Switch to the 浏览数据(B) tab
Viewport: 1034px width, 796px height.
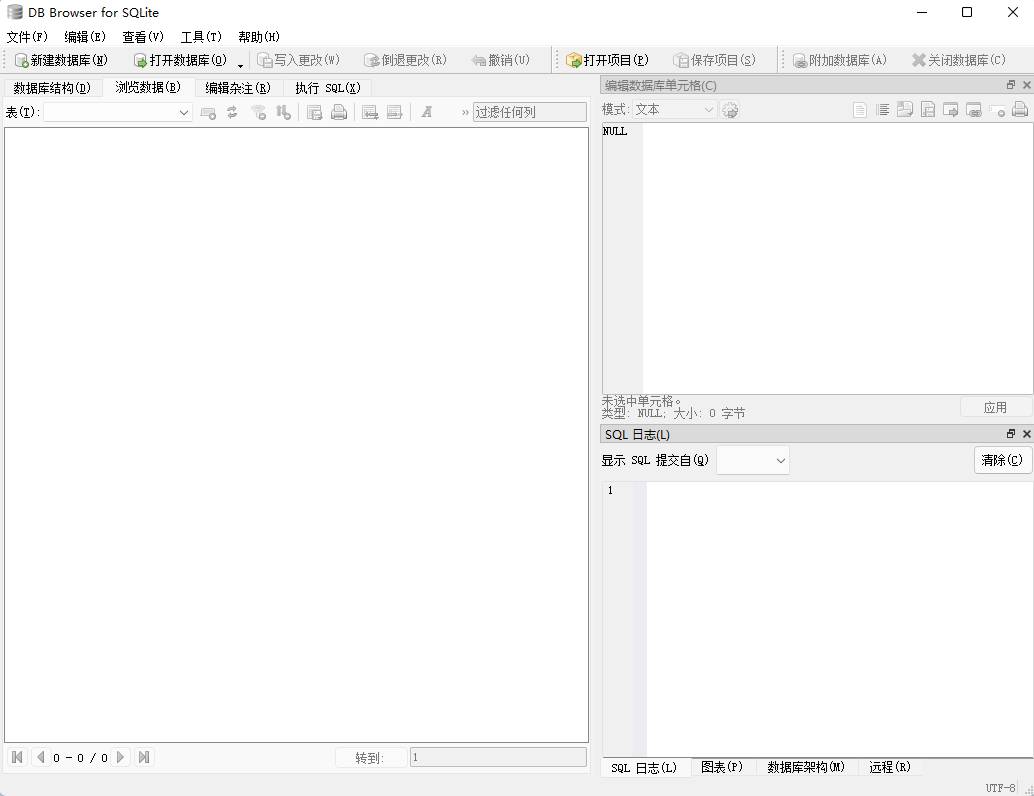[148, 87]
